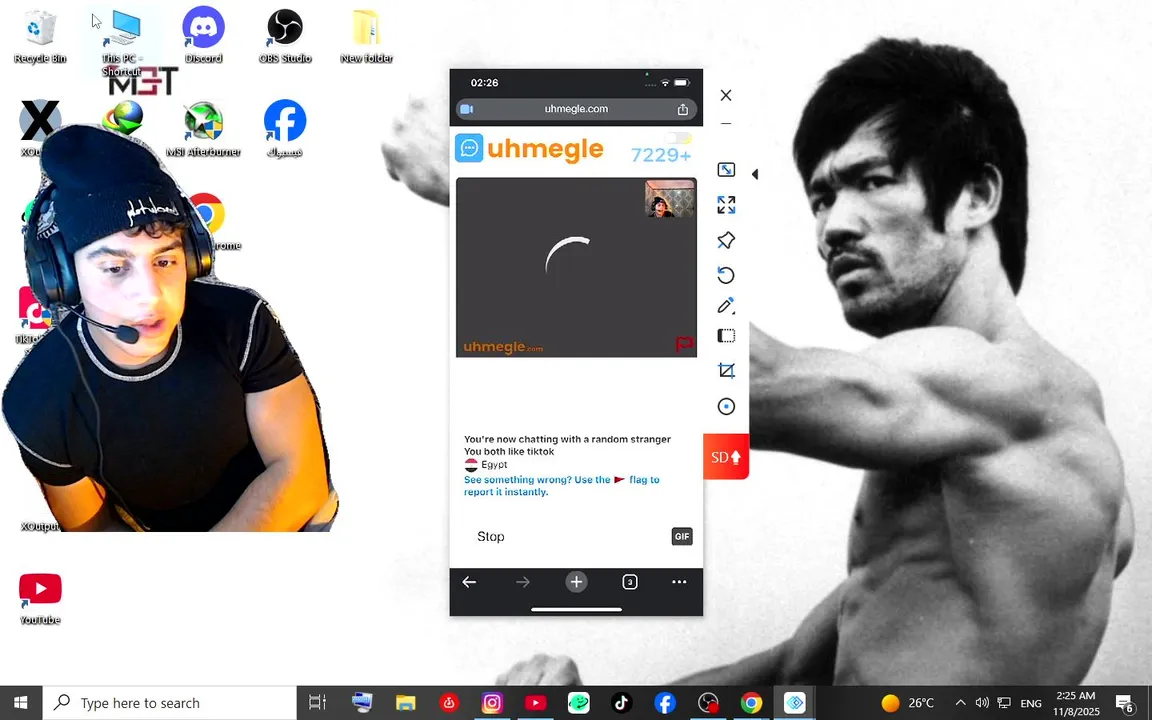Open Instagram from the taskbar
Viewport: 1152px width, 720px height.
492,703
